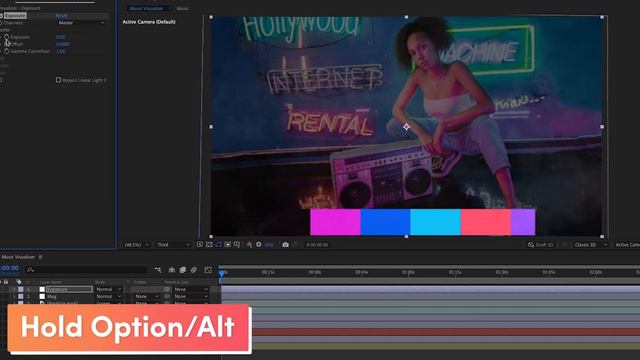Click the Parent & Link column header
The height and width of the screenshot is (360, 640).
[176, 282]
